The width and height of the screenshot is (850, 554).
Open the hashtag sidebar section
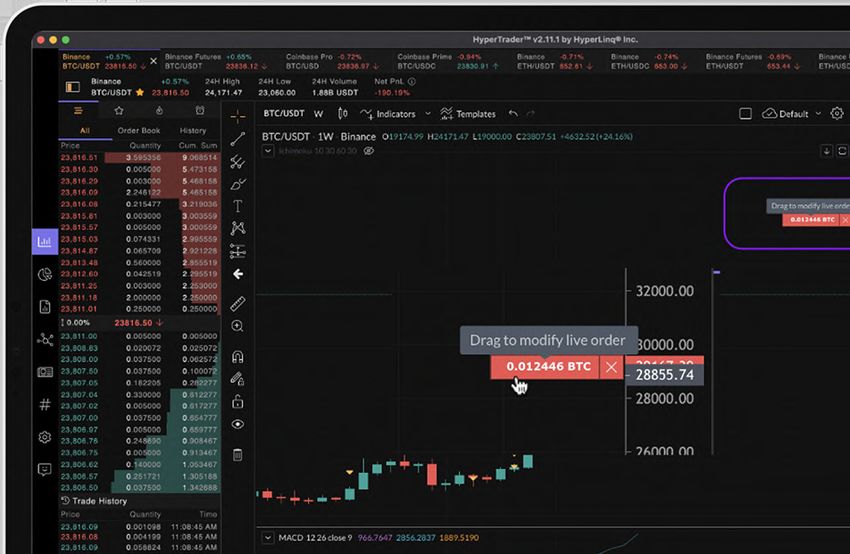click(45, 404)
